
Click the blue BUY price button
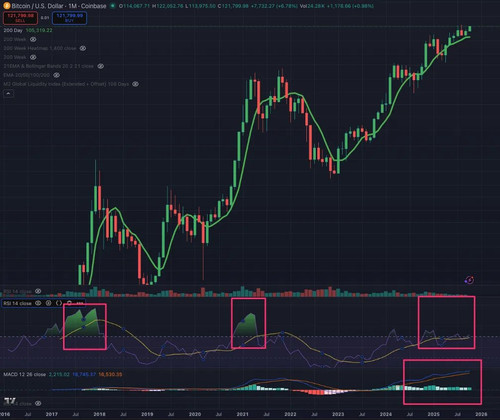(x=69, y=18)
